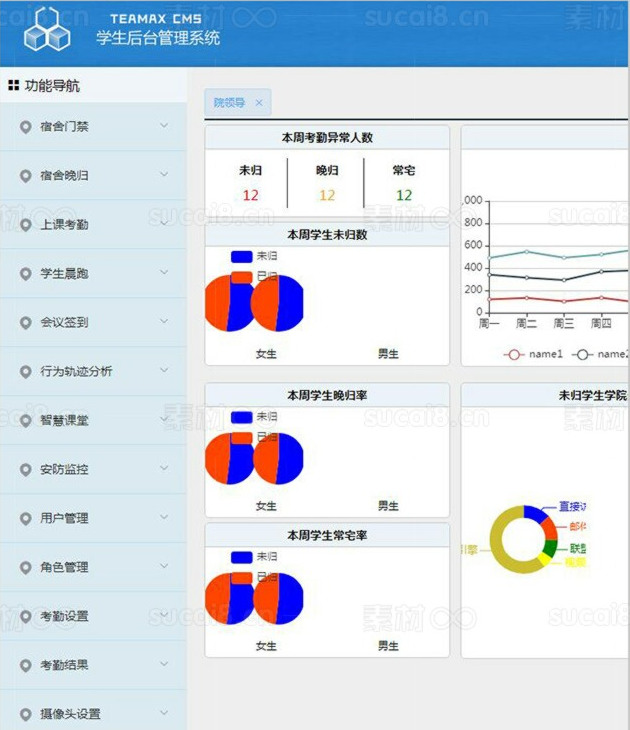Screen dimensions: 630x730
Task: Click the pin icon beside 用户管理
Action: pyautogui.click(x=26, y=519)
